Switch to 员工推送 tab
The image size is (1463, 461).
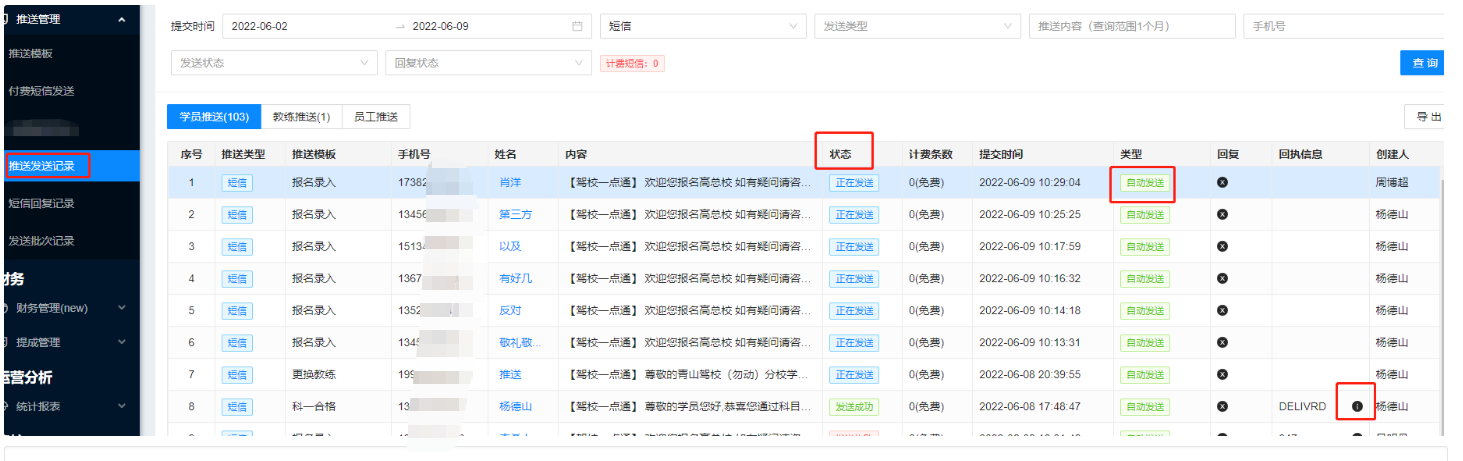[376, 117]
